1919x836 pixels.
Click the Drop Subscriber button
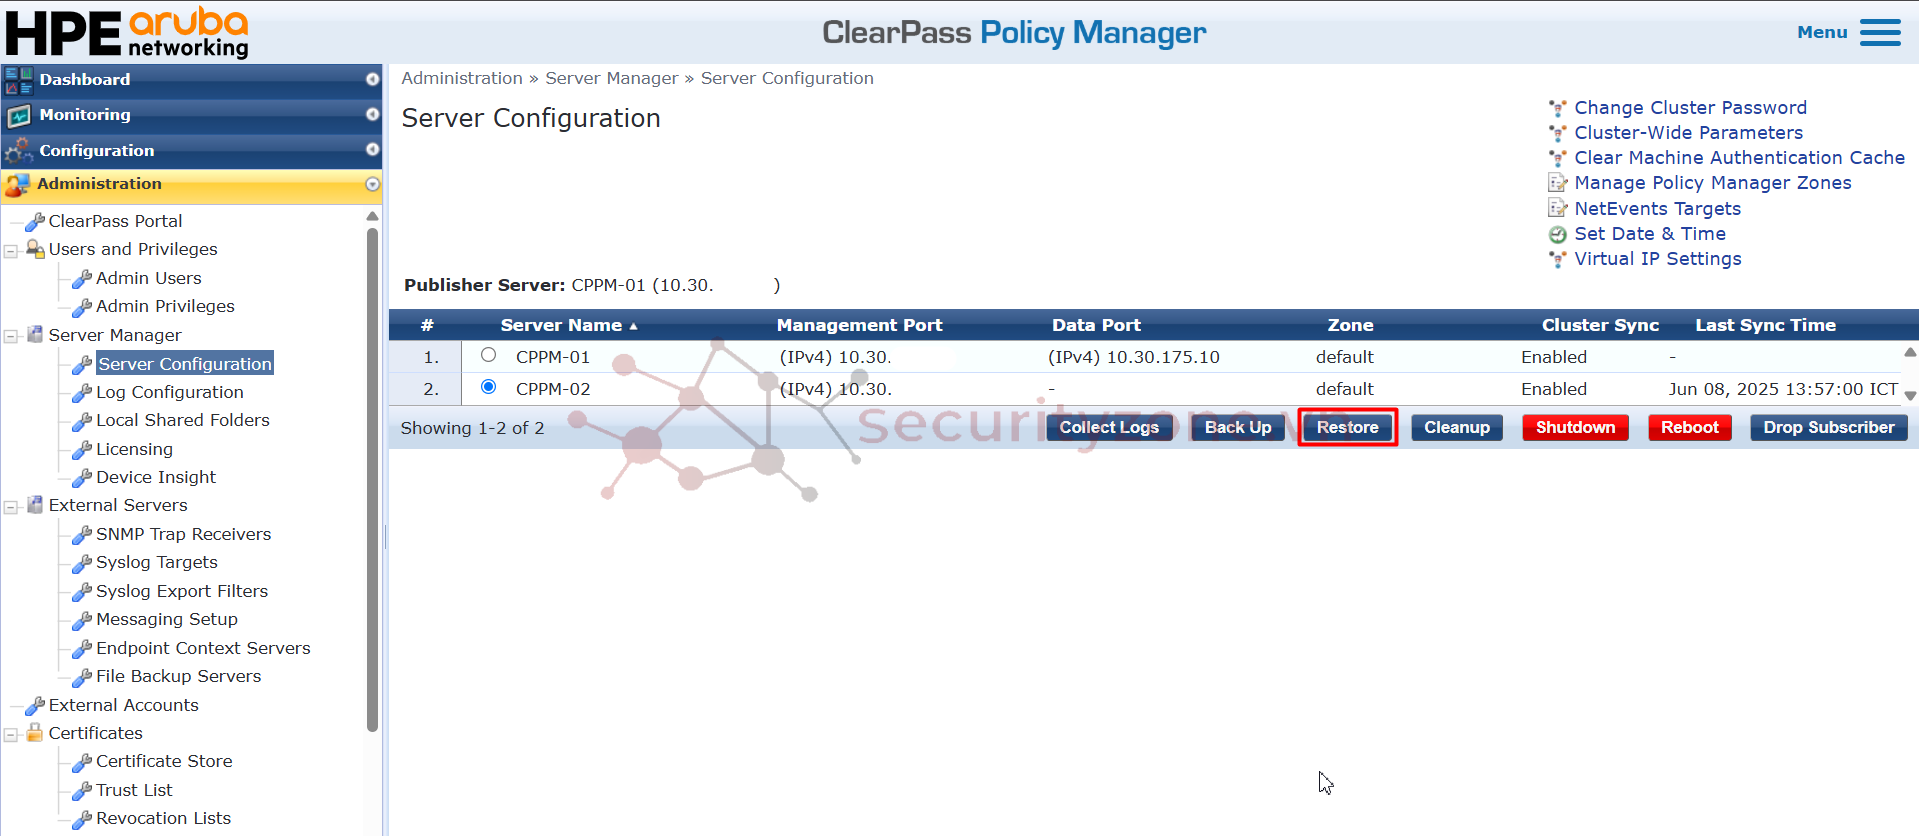click(1828, 428)
